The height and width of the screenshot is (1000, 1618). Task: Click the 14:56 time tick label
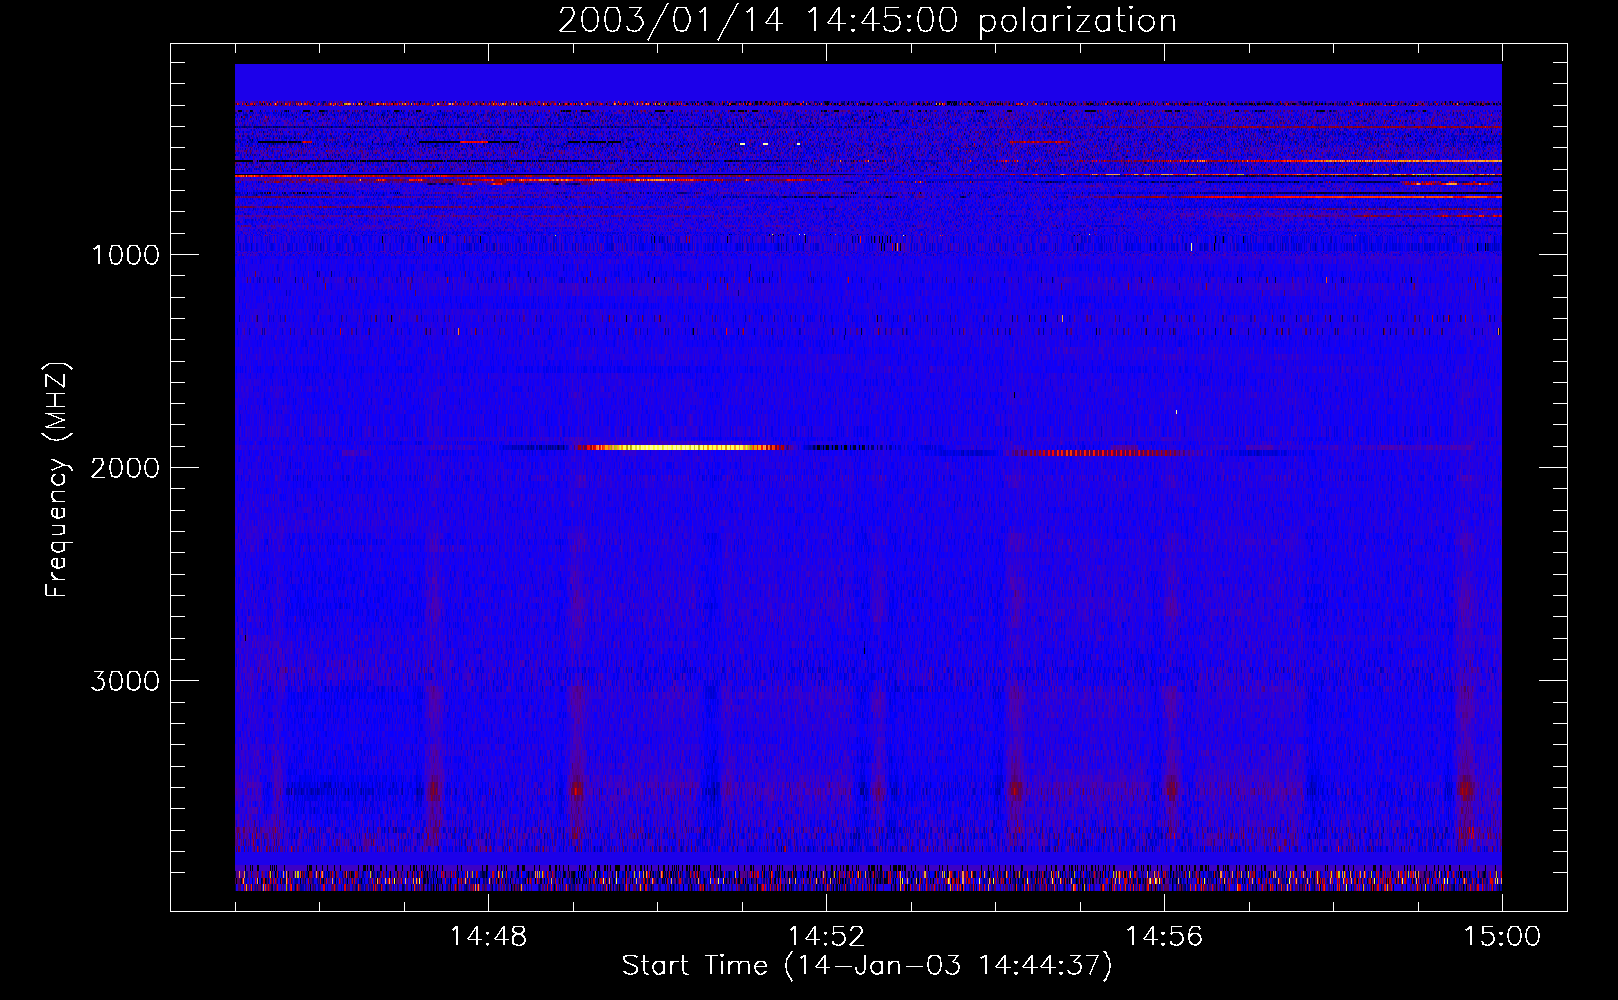[x=1164, y=937]
